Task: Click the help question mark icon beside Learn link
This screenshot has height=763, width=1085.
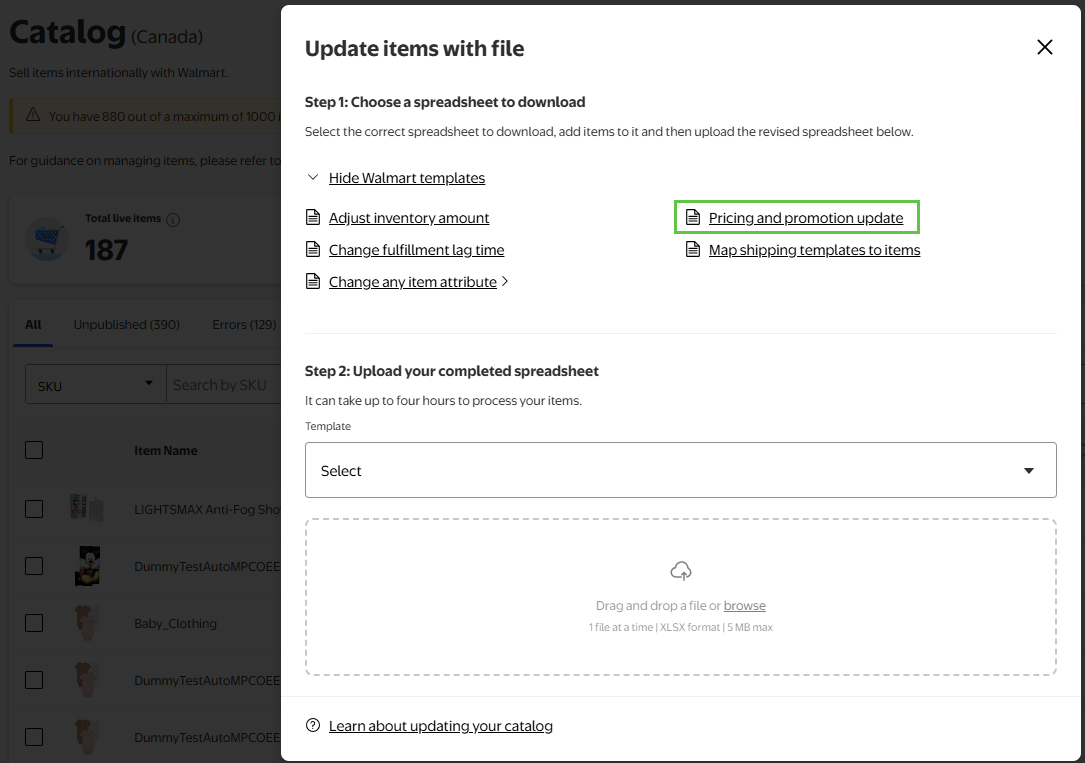Action: 313,726
